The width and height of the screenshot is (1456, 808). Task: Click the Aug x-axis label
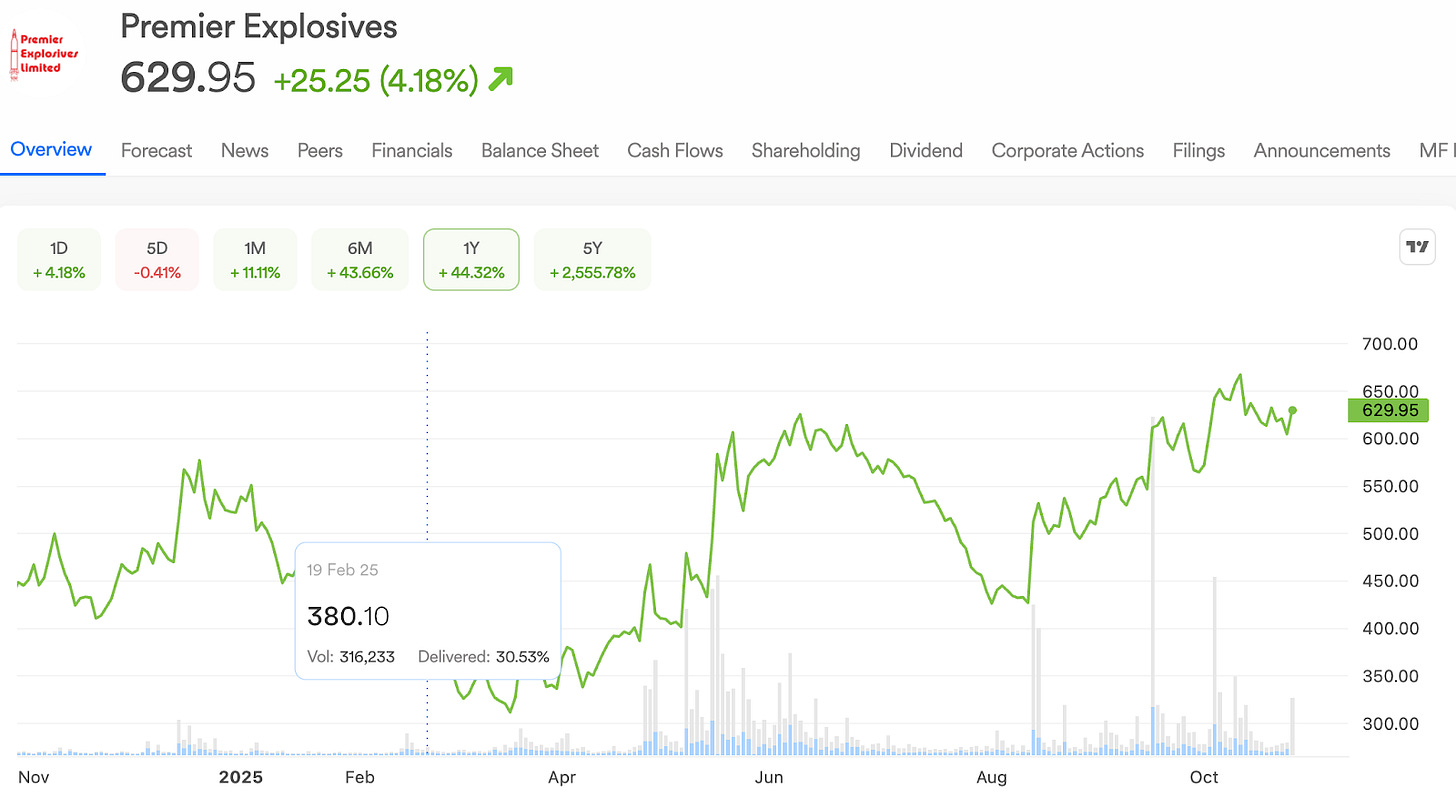click(x=991, y=777)
